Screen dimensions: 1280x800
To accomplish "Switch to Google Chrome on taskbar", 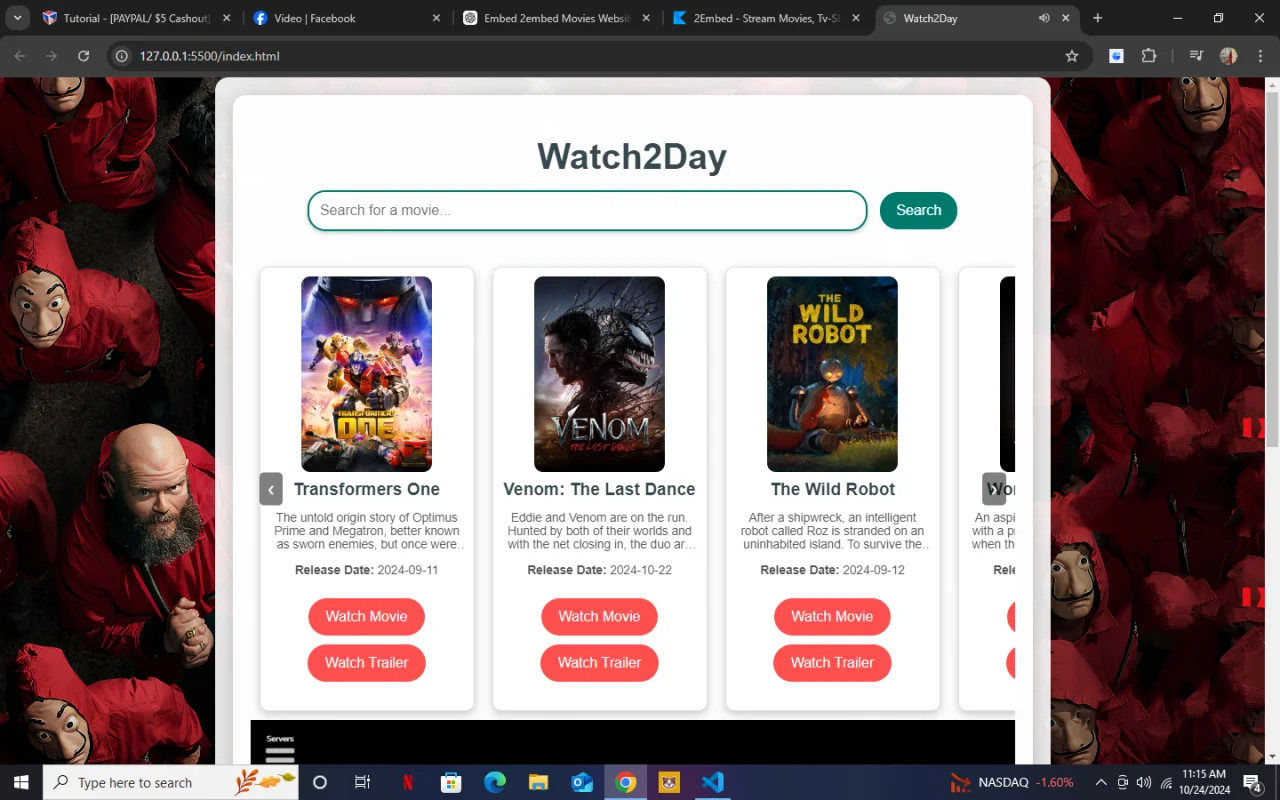I will tap(626, 782).
